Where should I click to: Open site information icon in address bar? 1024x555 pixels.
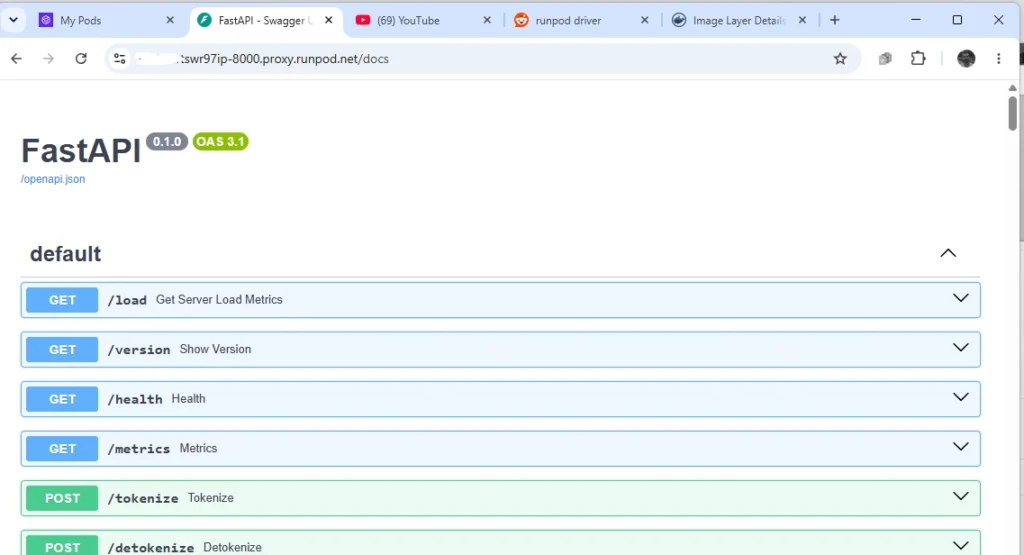(120, 59)
